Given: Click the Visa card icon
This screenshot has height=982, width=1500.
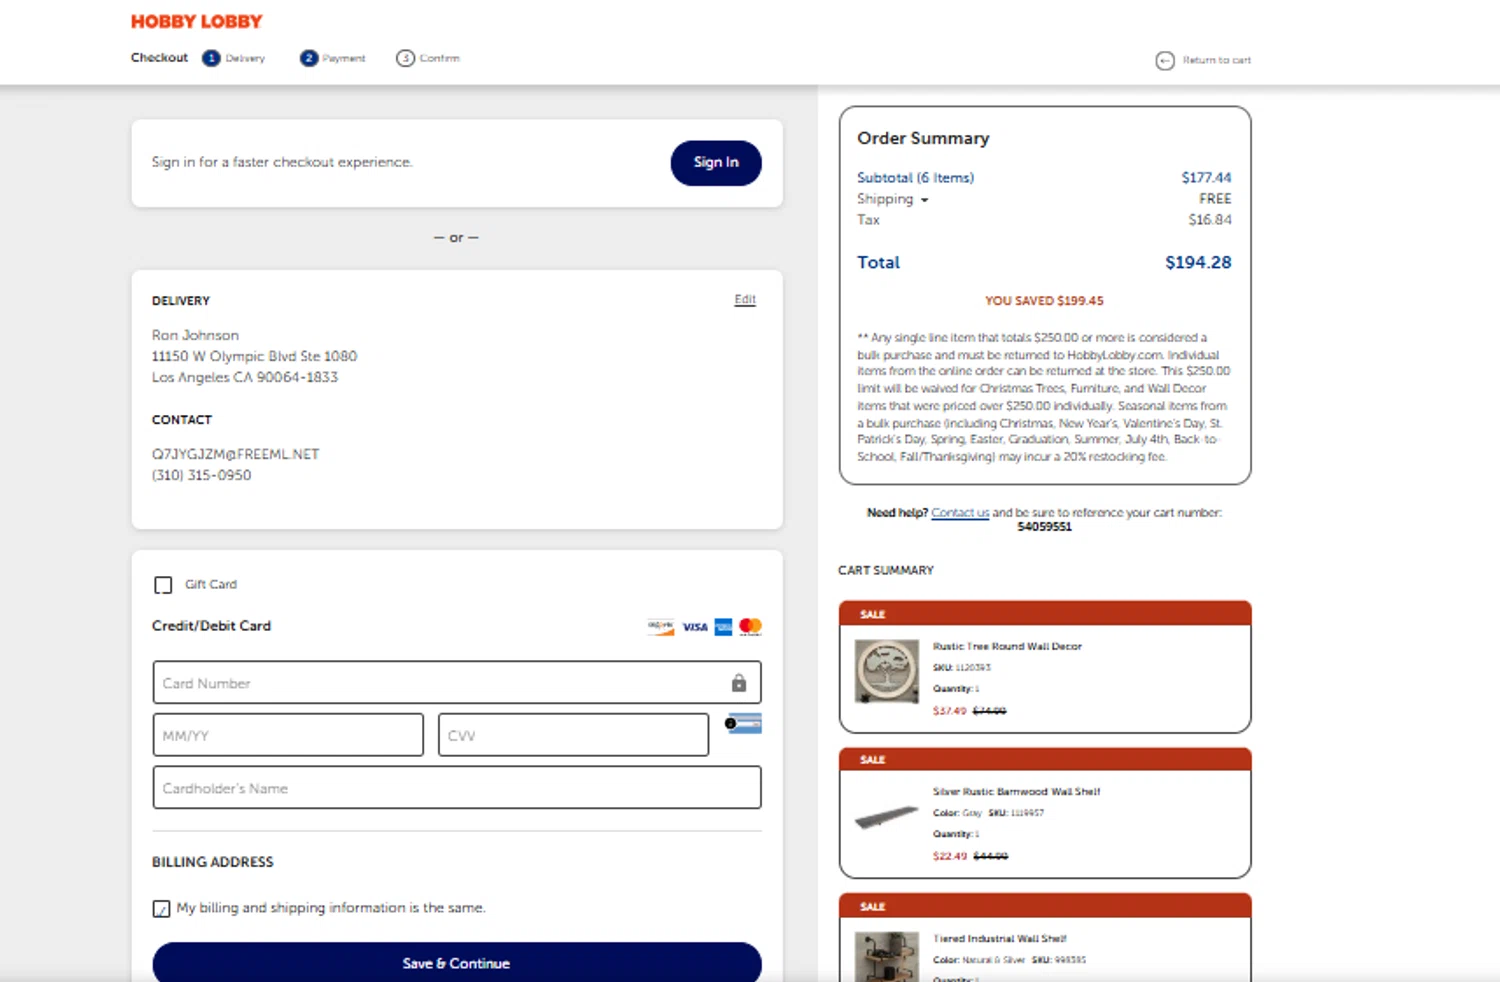Looking at the screenshot, I should (695, 627).
